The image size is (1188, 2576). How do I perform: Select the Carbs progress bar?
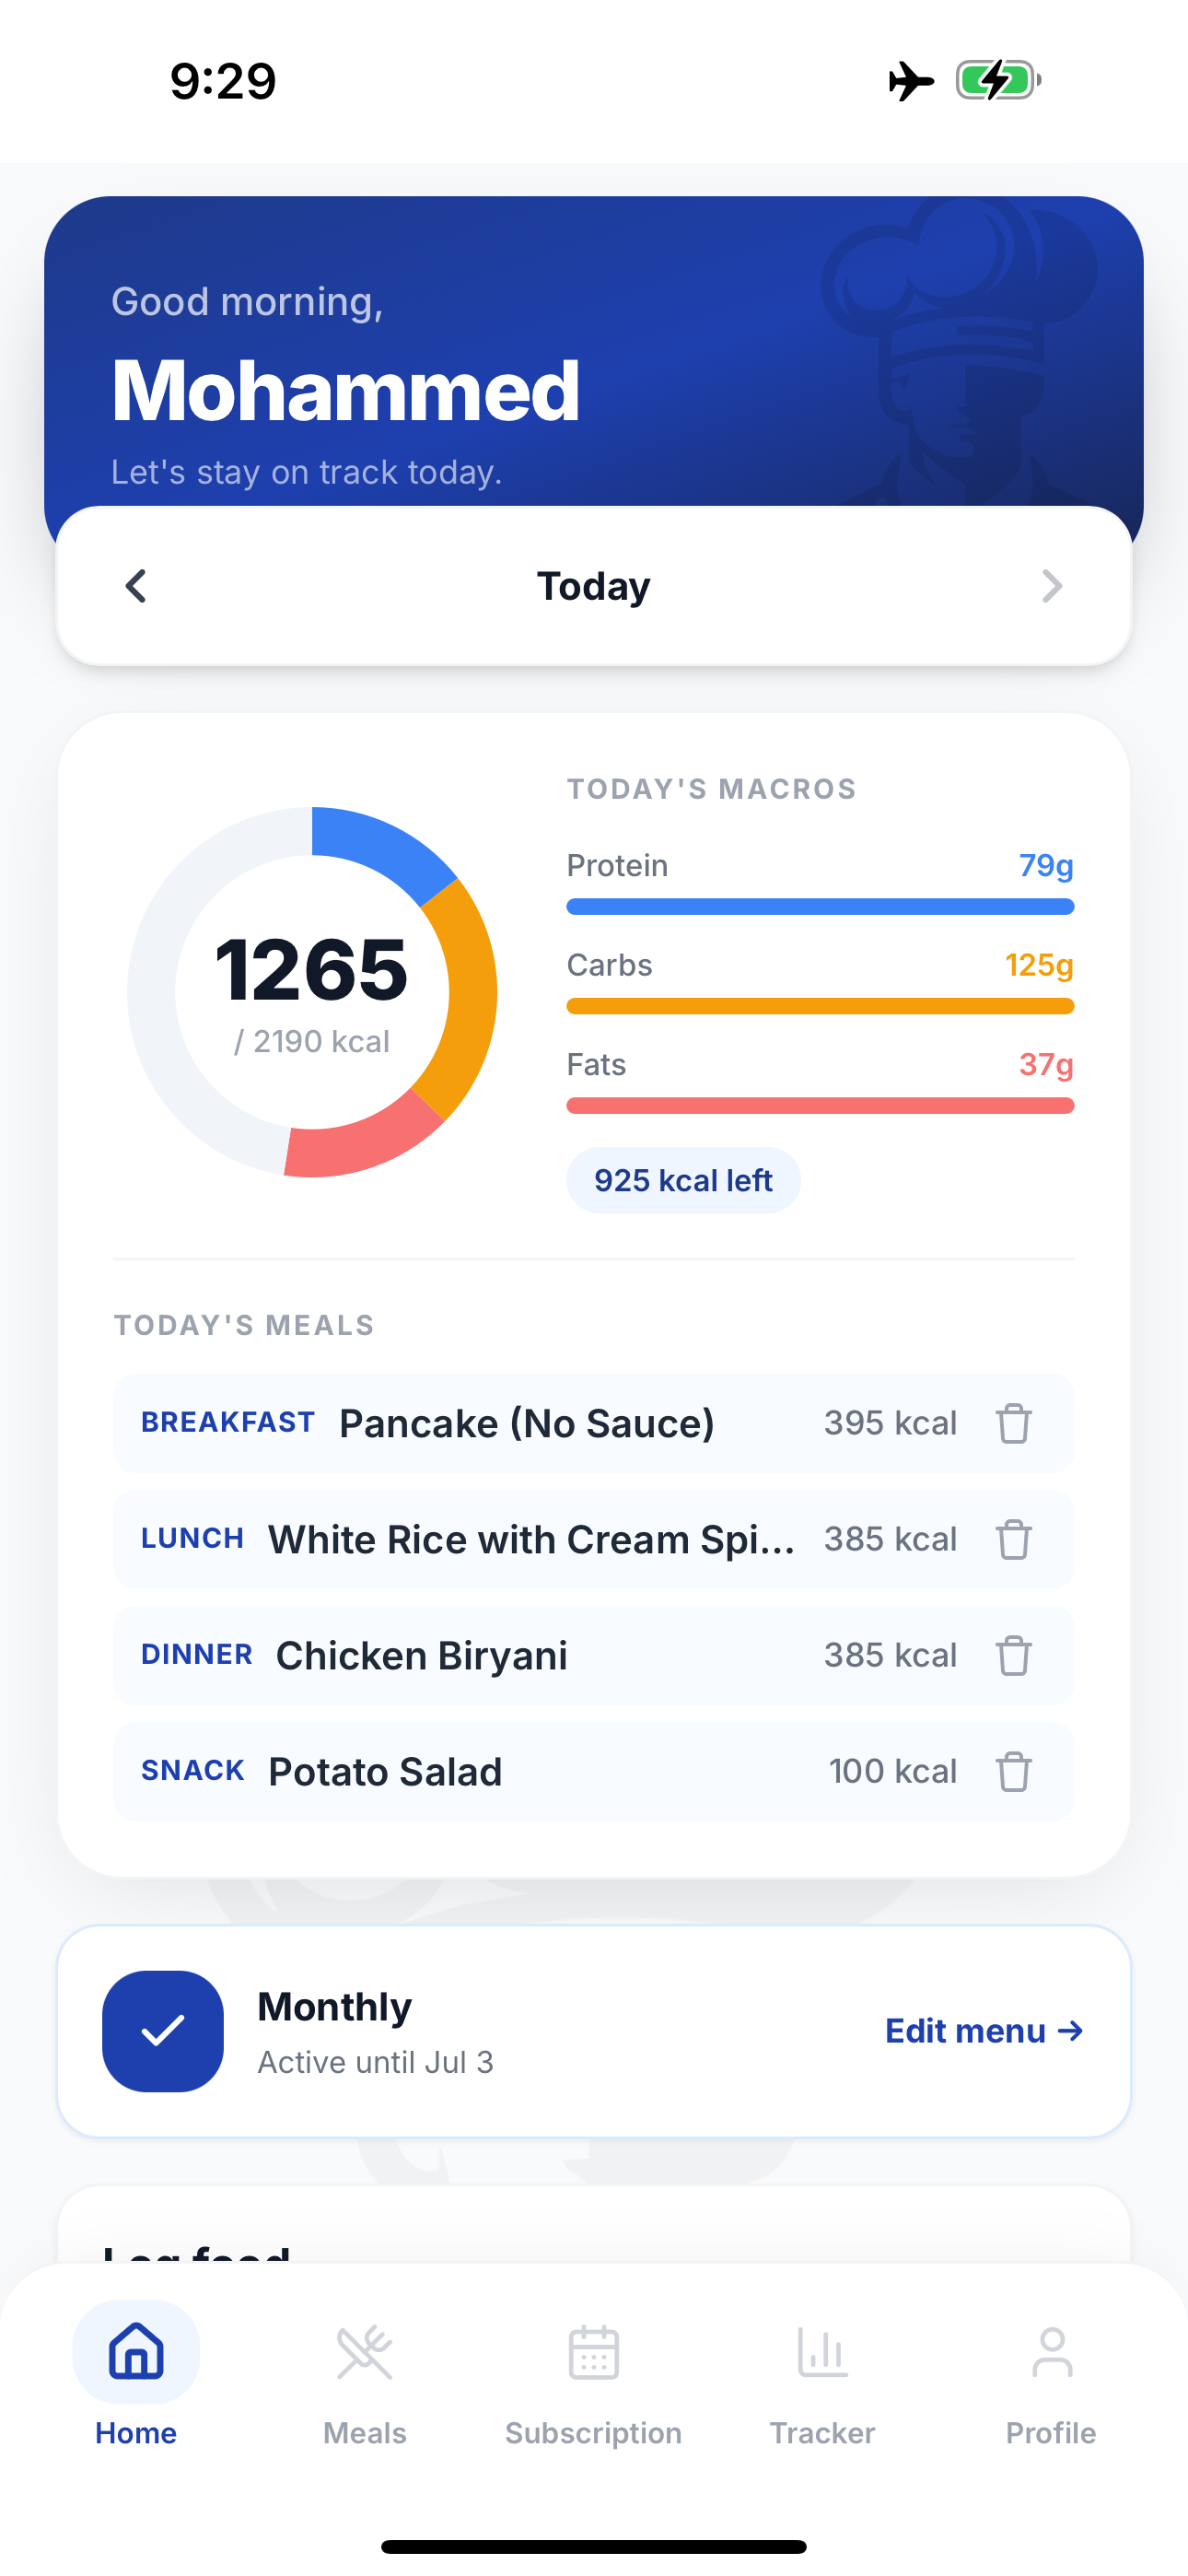(820, 1006)
